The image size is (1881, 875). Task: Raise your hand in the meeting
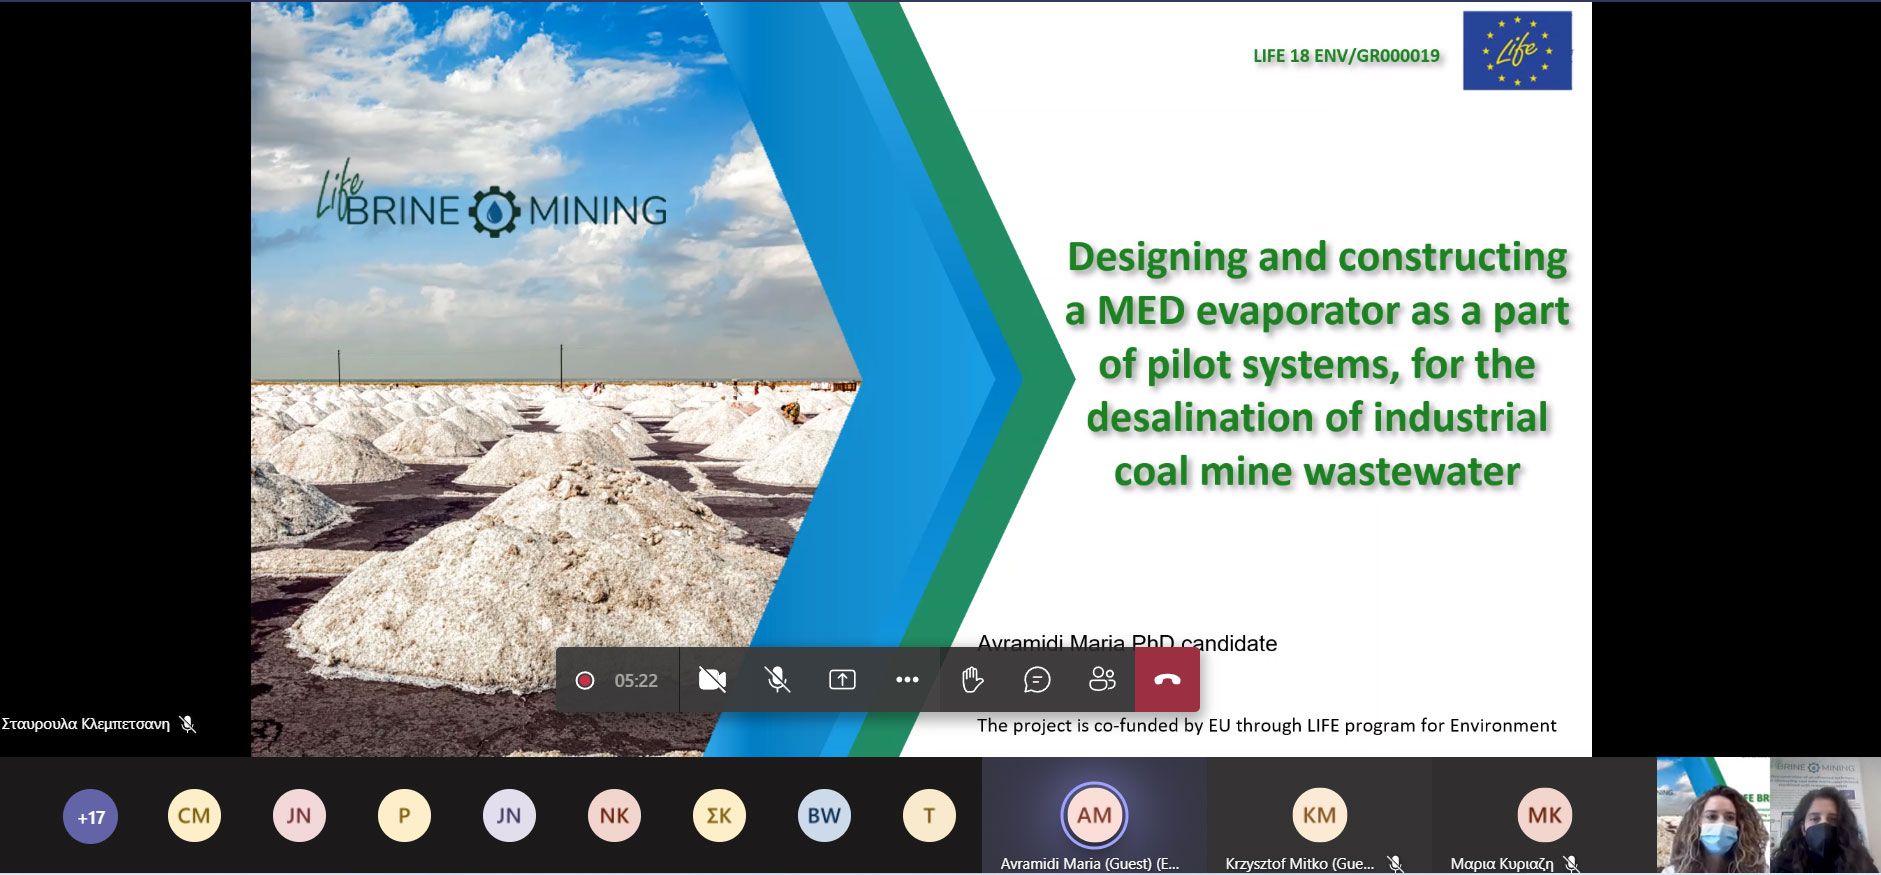(x=972, y=680)
